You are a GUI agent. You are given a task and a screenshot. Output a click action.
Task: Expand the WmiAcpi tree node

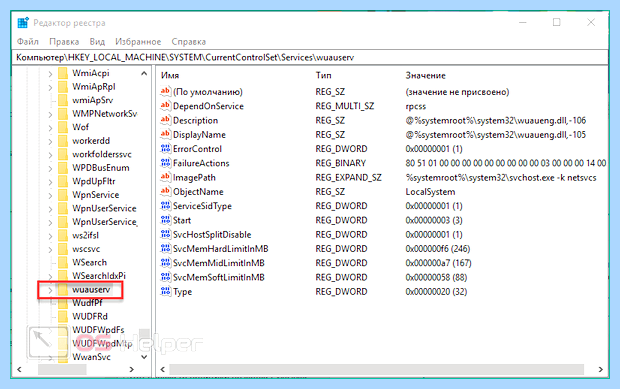pos(50,74)
